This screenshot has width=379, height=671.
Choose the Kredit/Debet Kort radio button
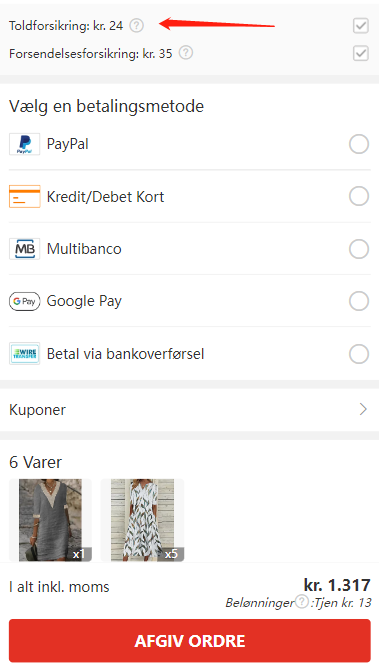coord(359,196)
